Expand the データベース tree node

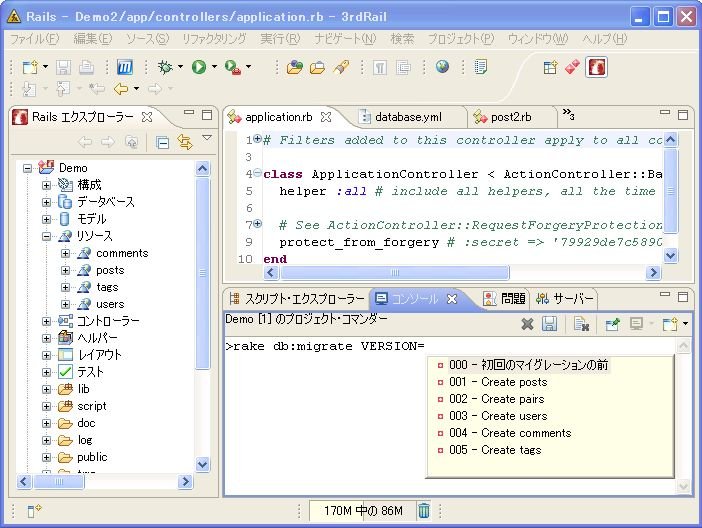tap(46, 202)
